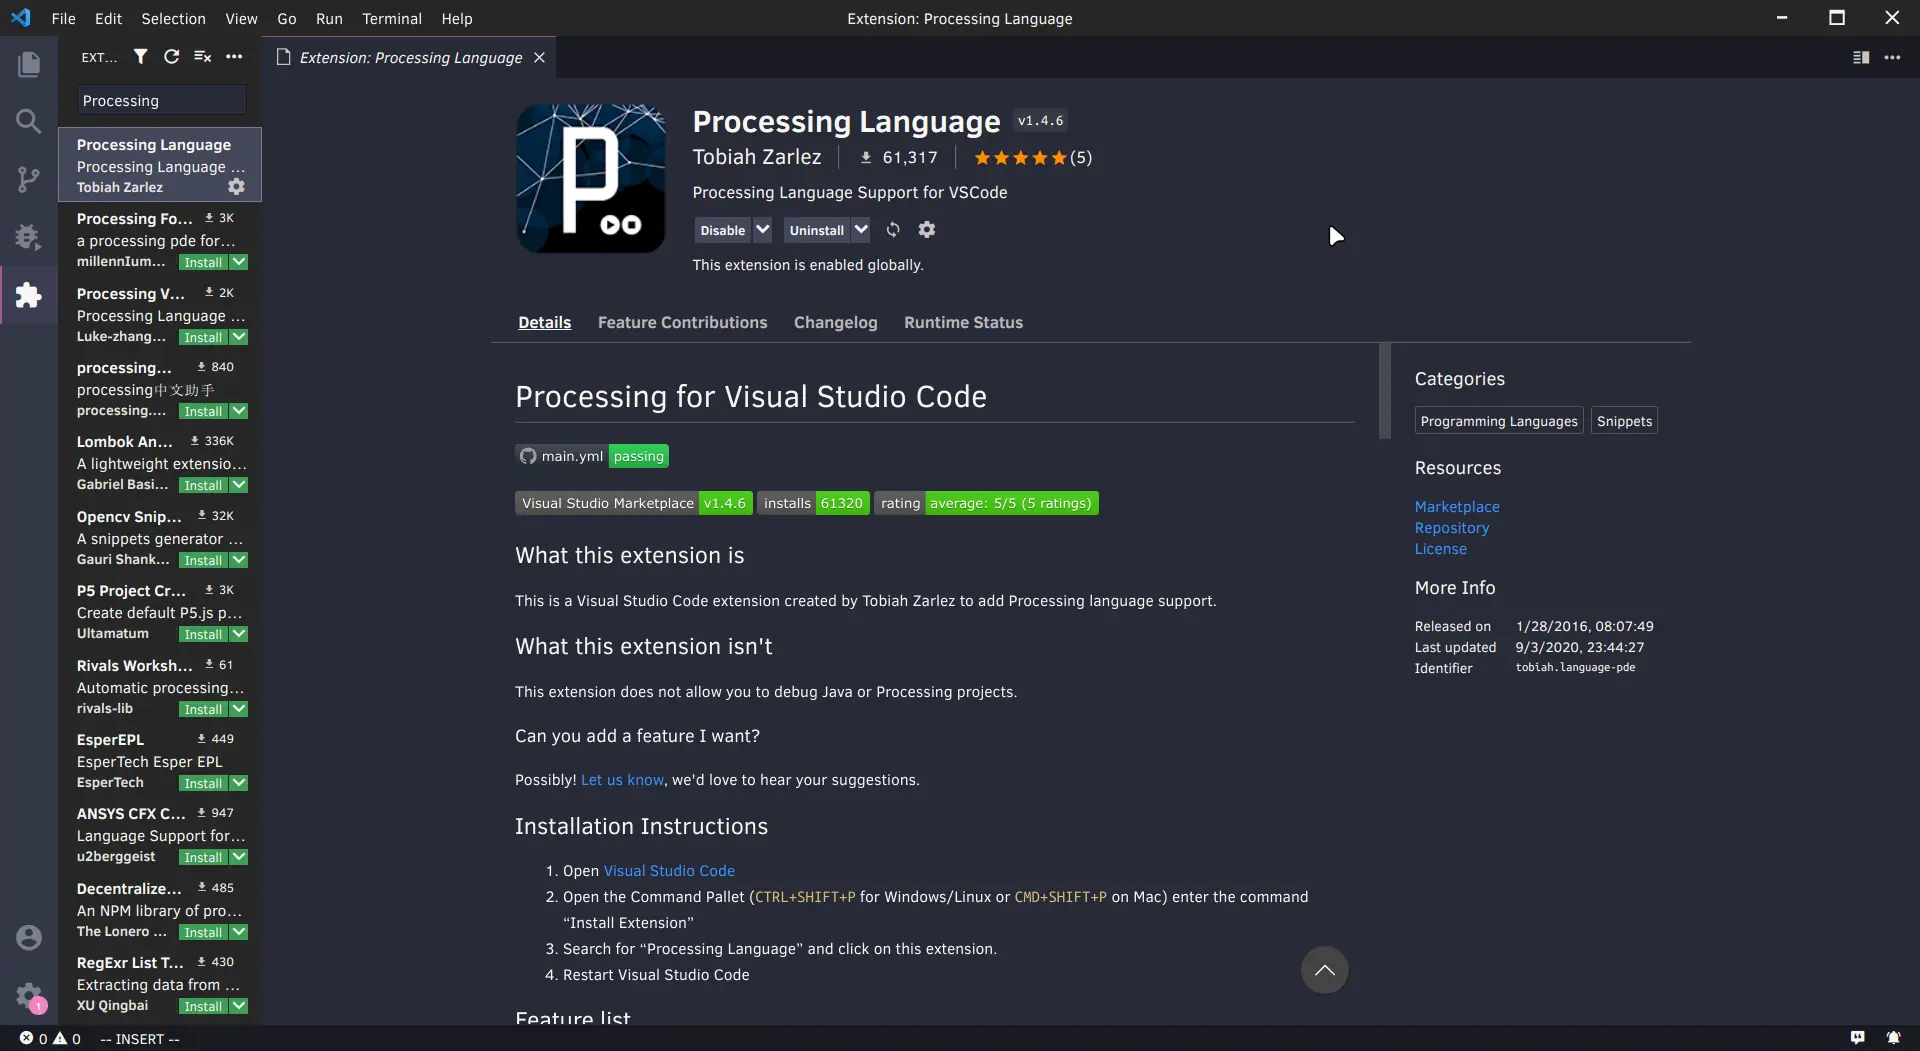Screen dimensions: 1920x1051
Task: Focus the extensions search box
Action: click(161, 100)
